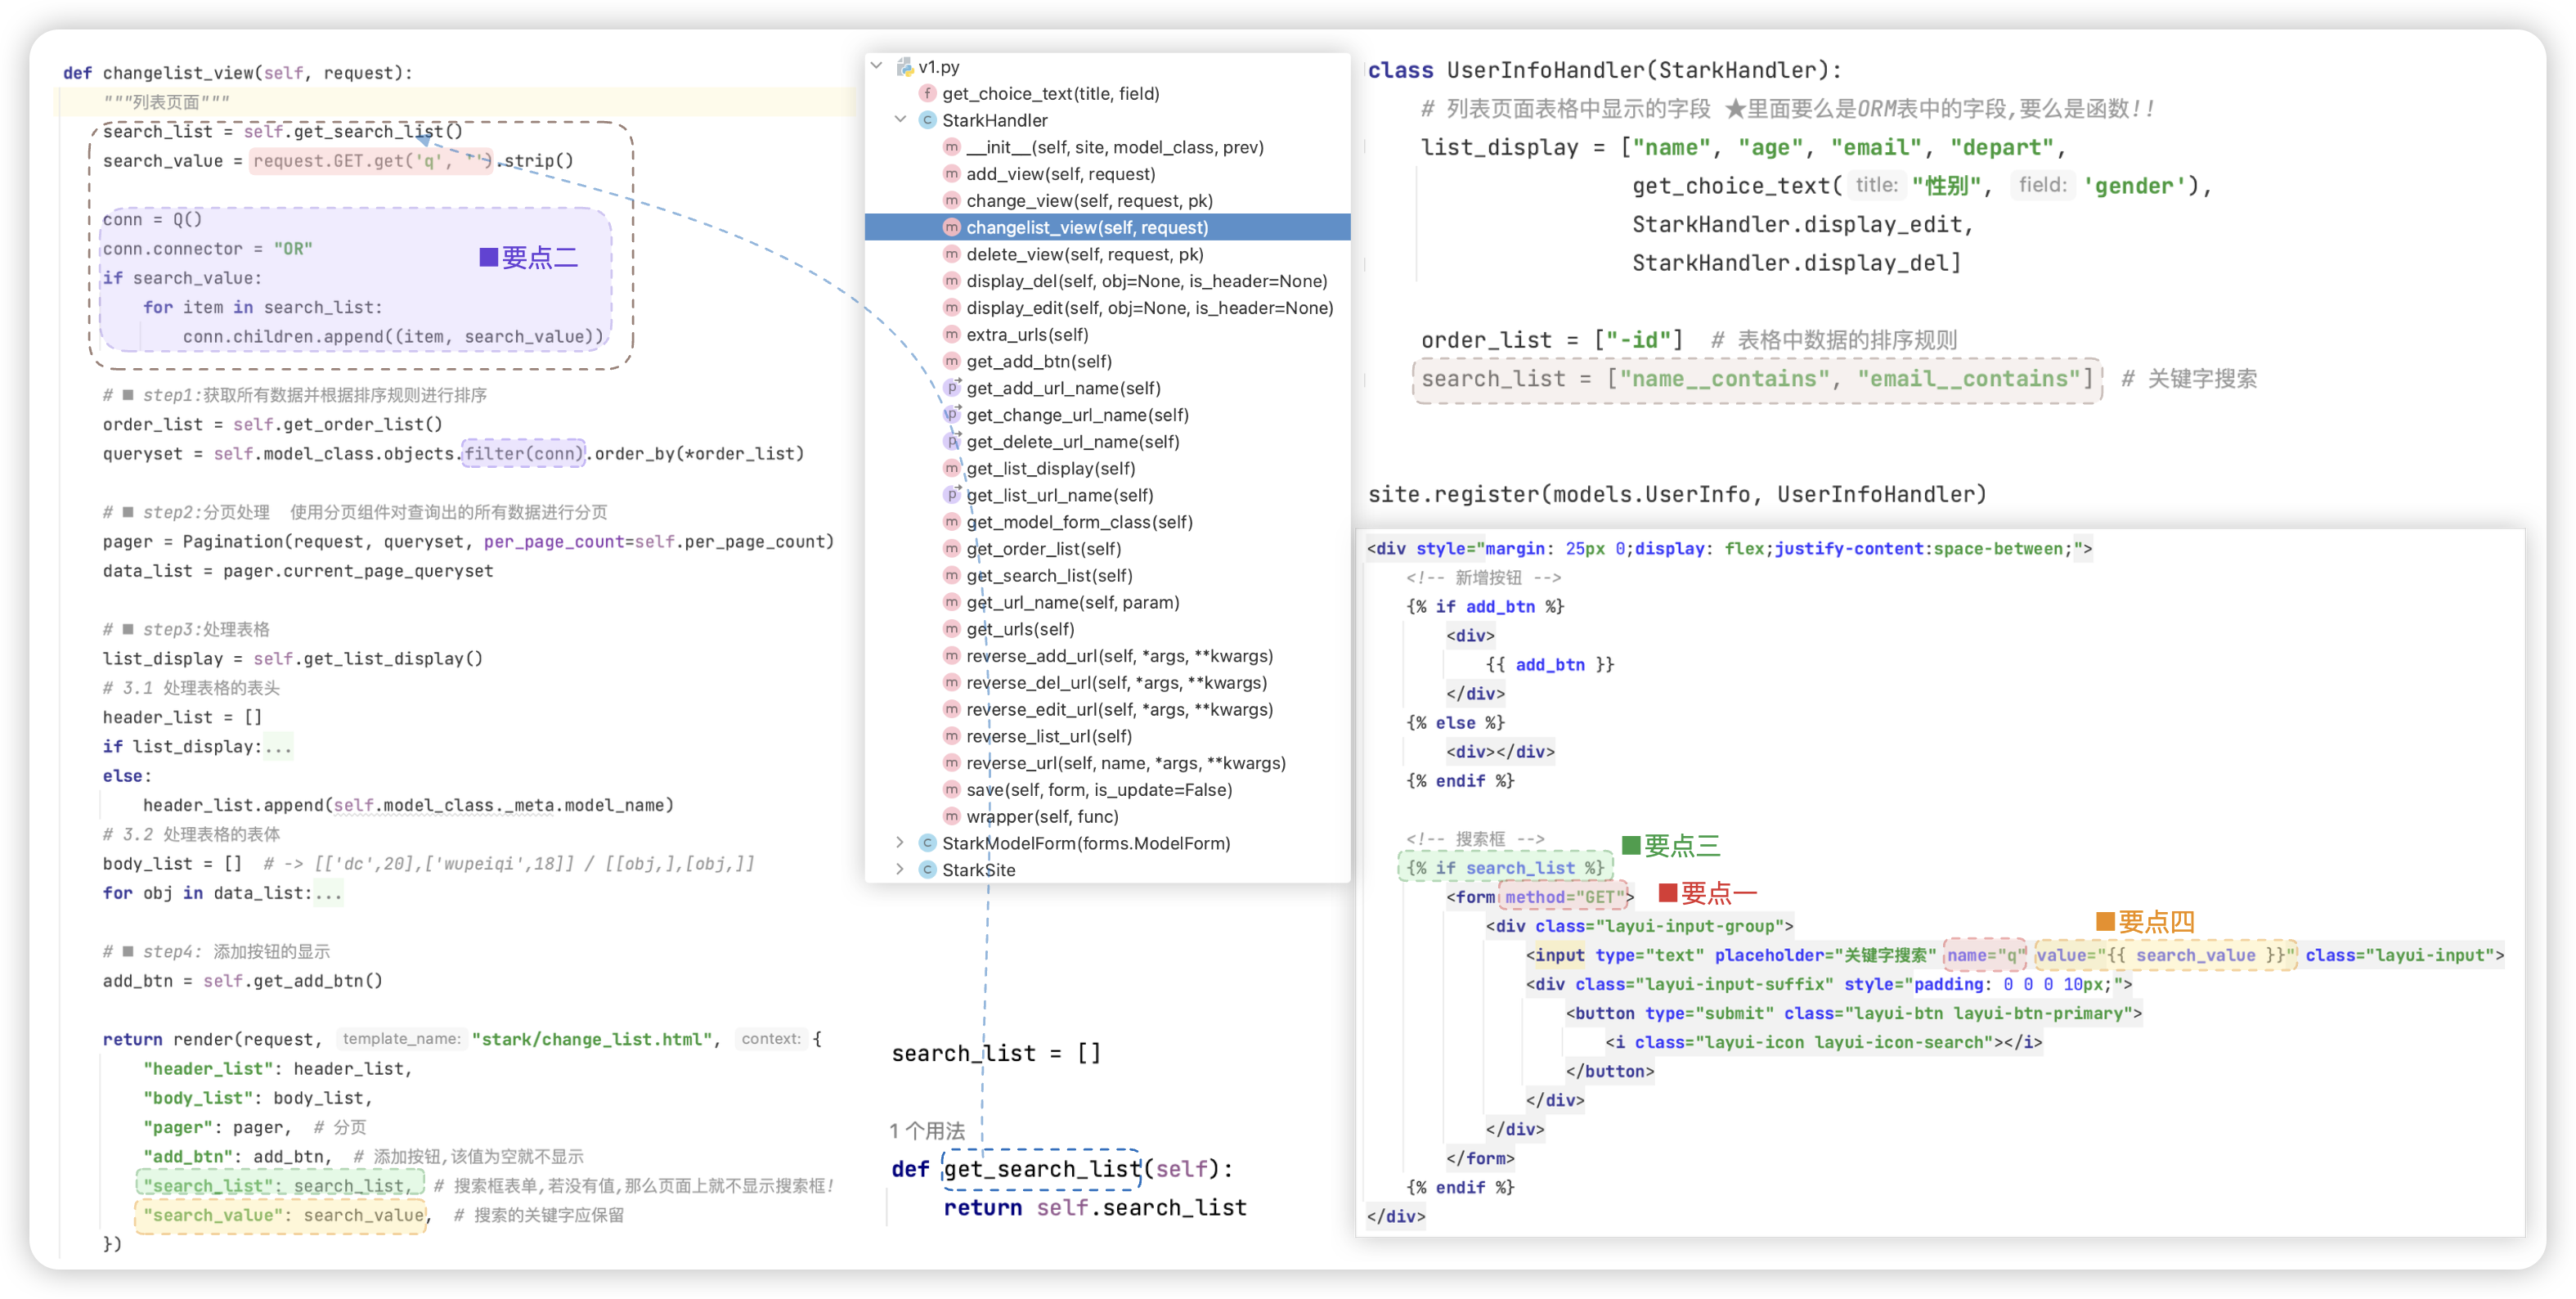The image size is (2576, 1299).
Task: Click the template_name inlay hint in render call
Action: pyautogui.click(x=402, y=1039)
